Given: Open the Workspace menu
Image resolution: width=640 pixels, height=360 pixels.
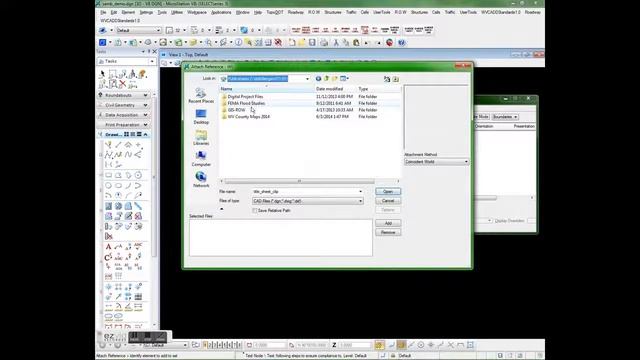Looking at the screenshot, I should tap(197, 12).
